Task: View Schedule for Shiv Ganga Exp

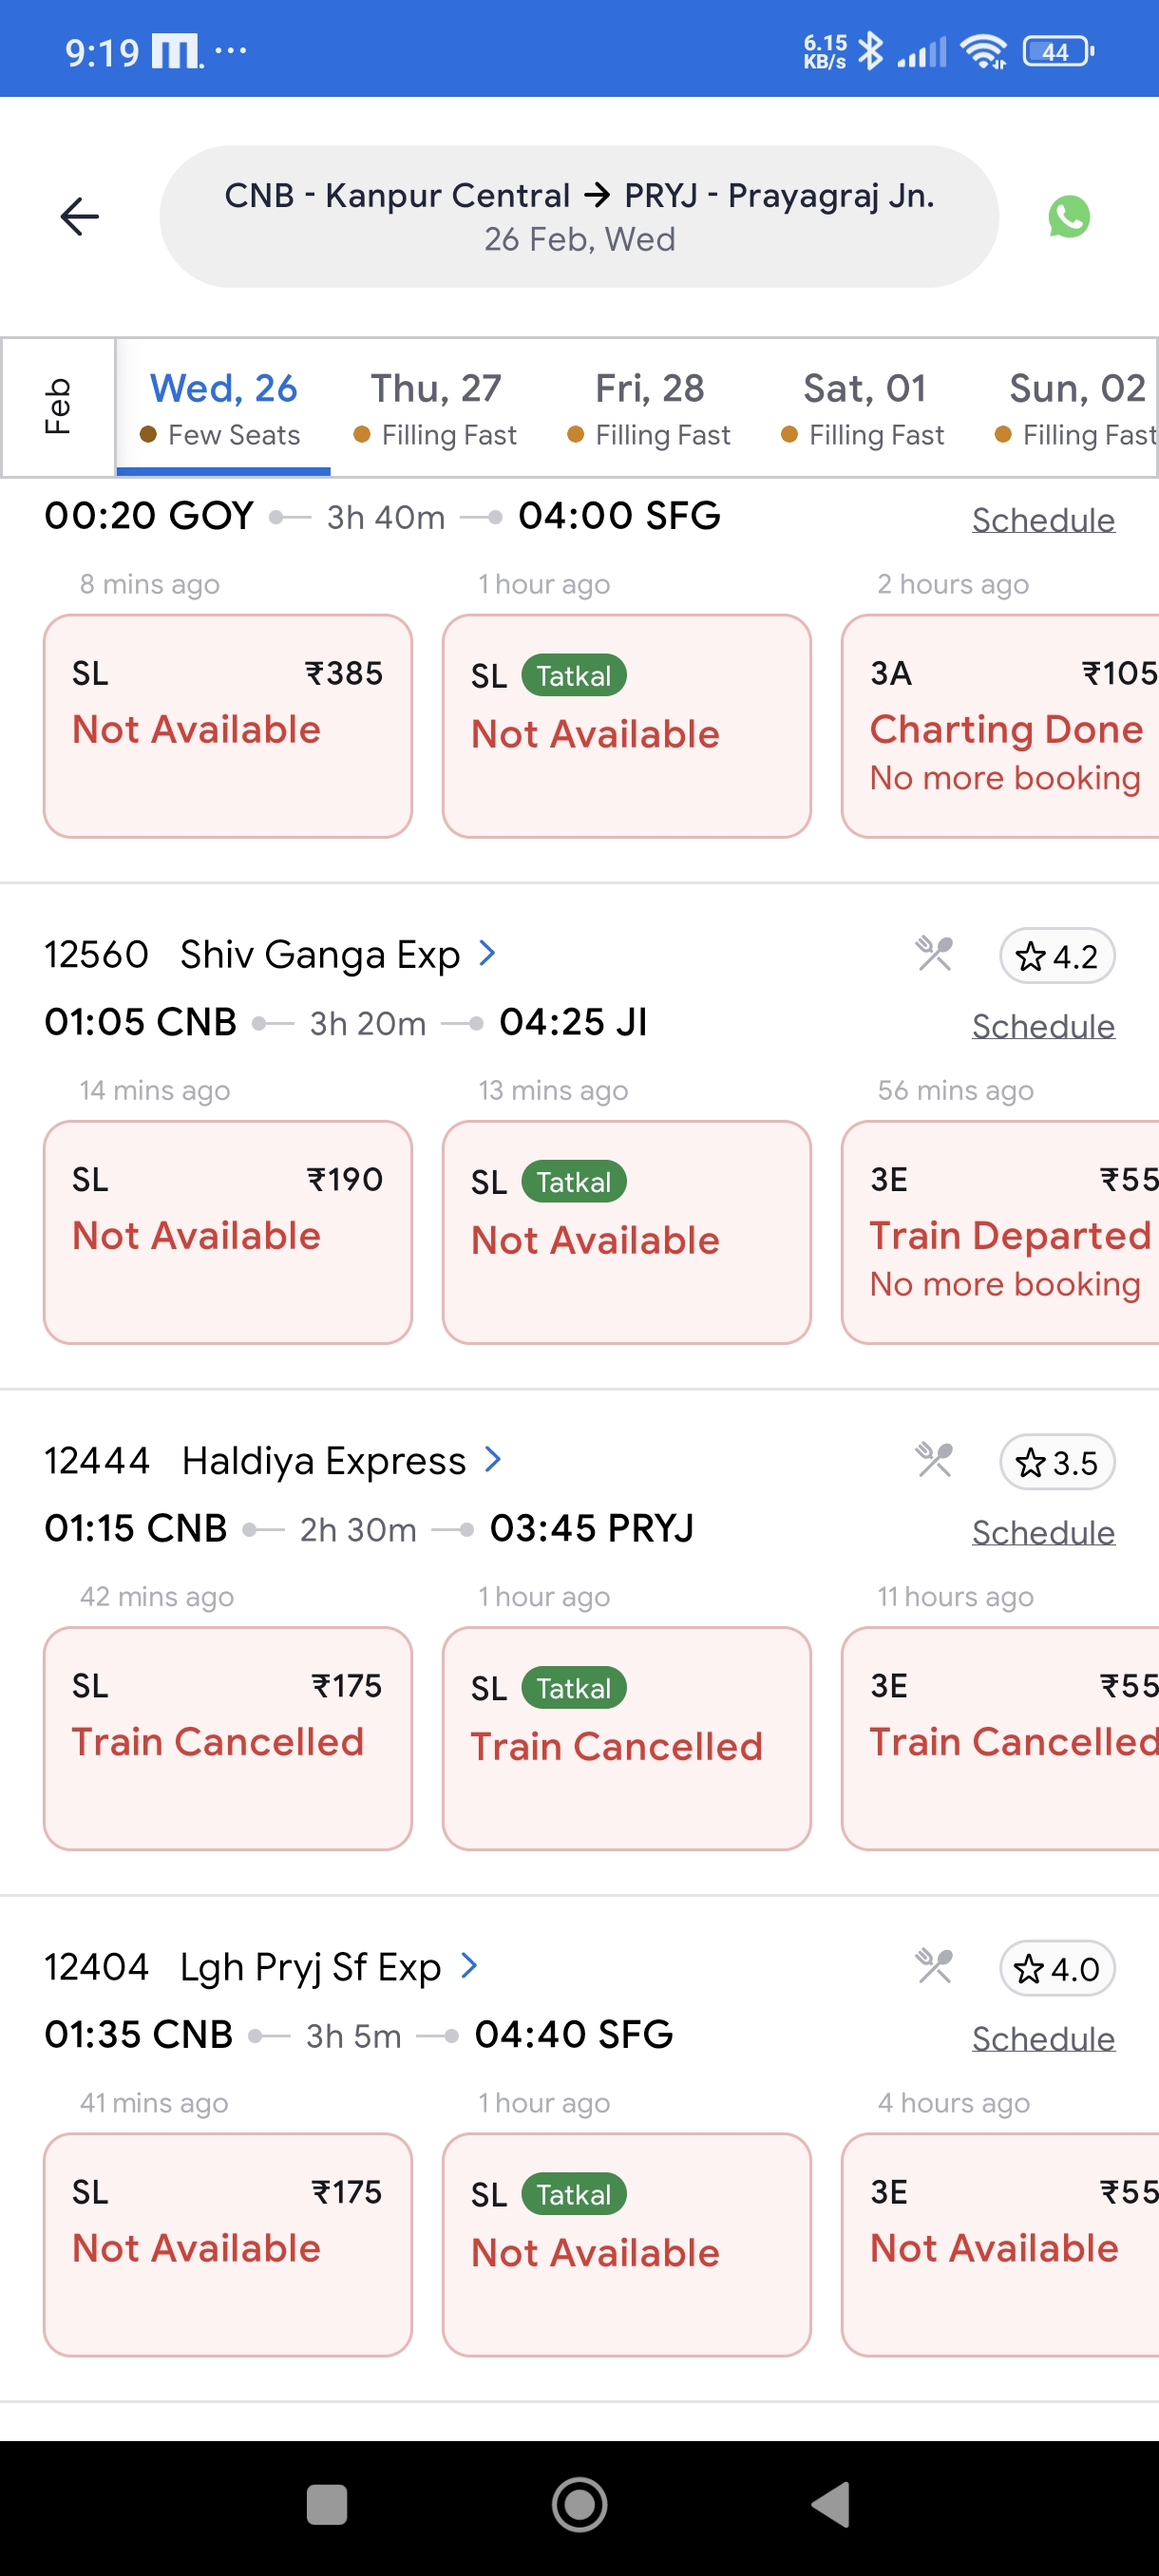Action: point(1042,1026)
